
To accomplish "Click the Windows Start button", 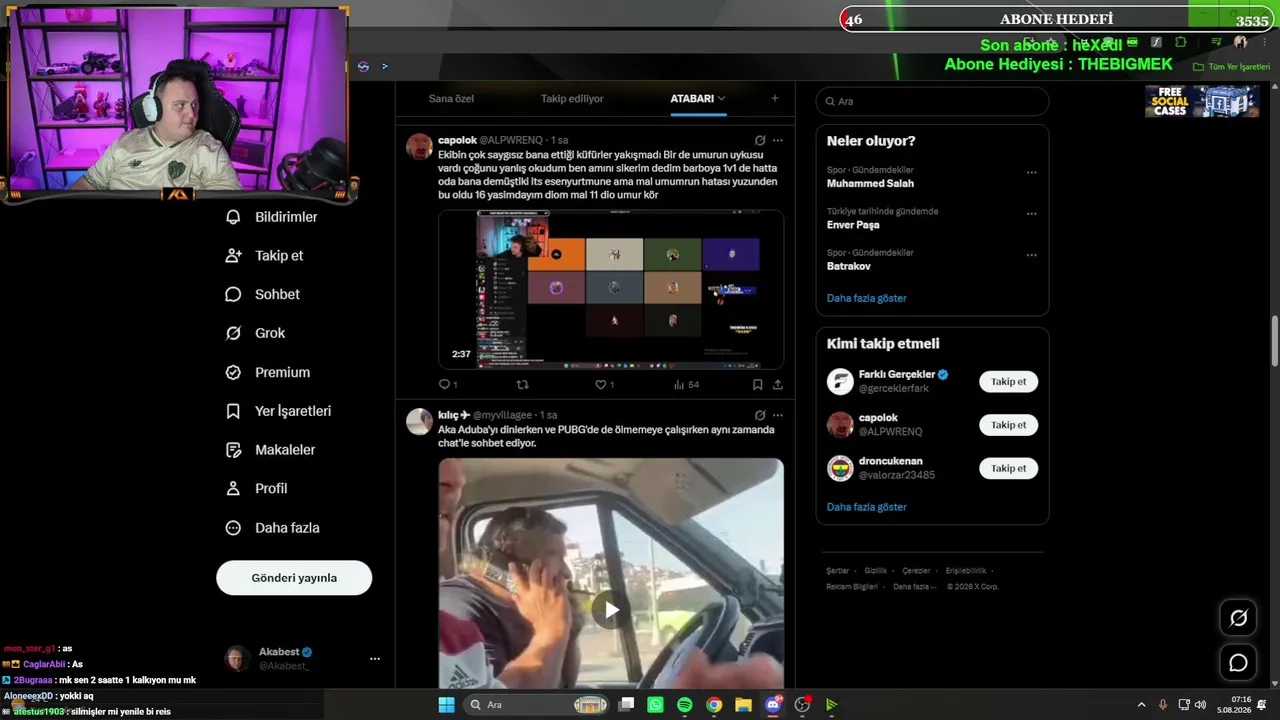I will 446,705.
